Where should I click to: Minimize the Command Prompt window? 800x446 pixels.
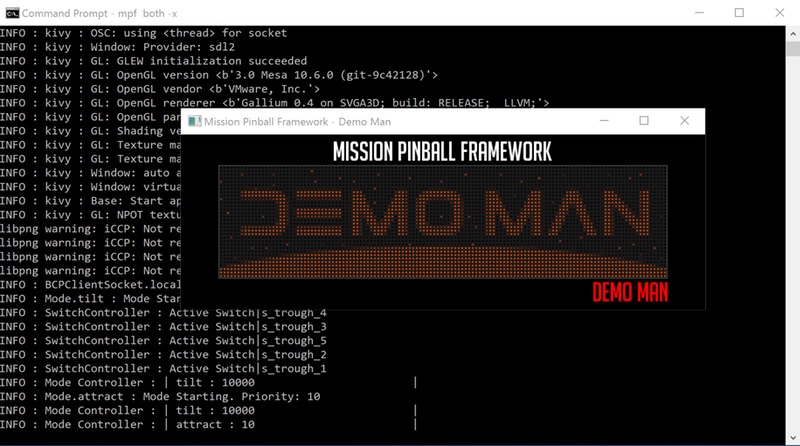coord(693,14)
